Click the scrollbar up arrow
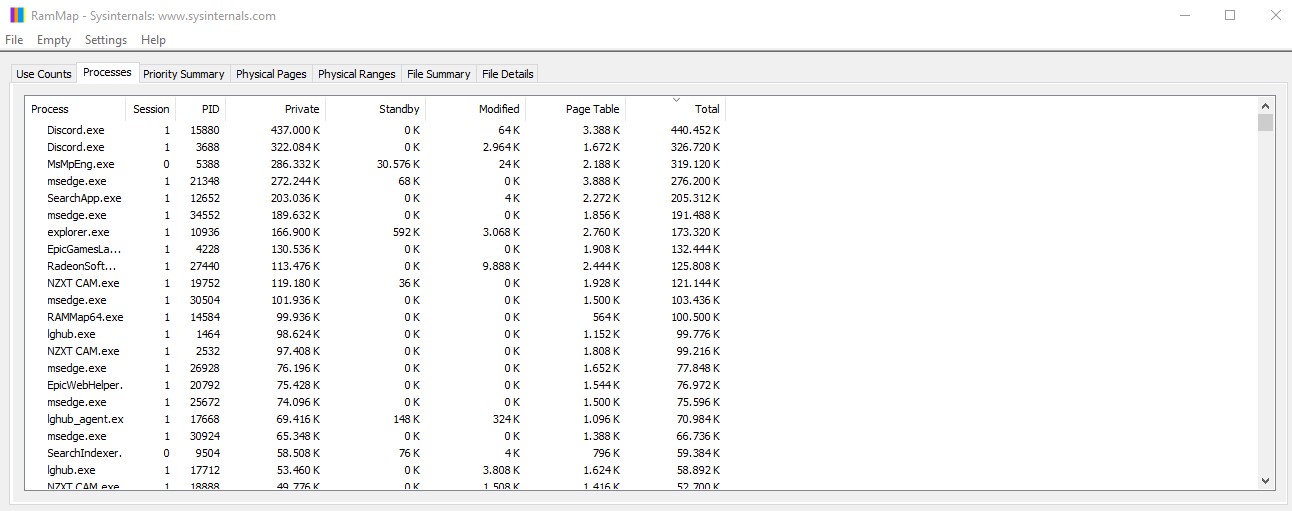The image size is (1292, 511). [x=1265, y=106]
